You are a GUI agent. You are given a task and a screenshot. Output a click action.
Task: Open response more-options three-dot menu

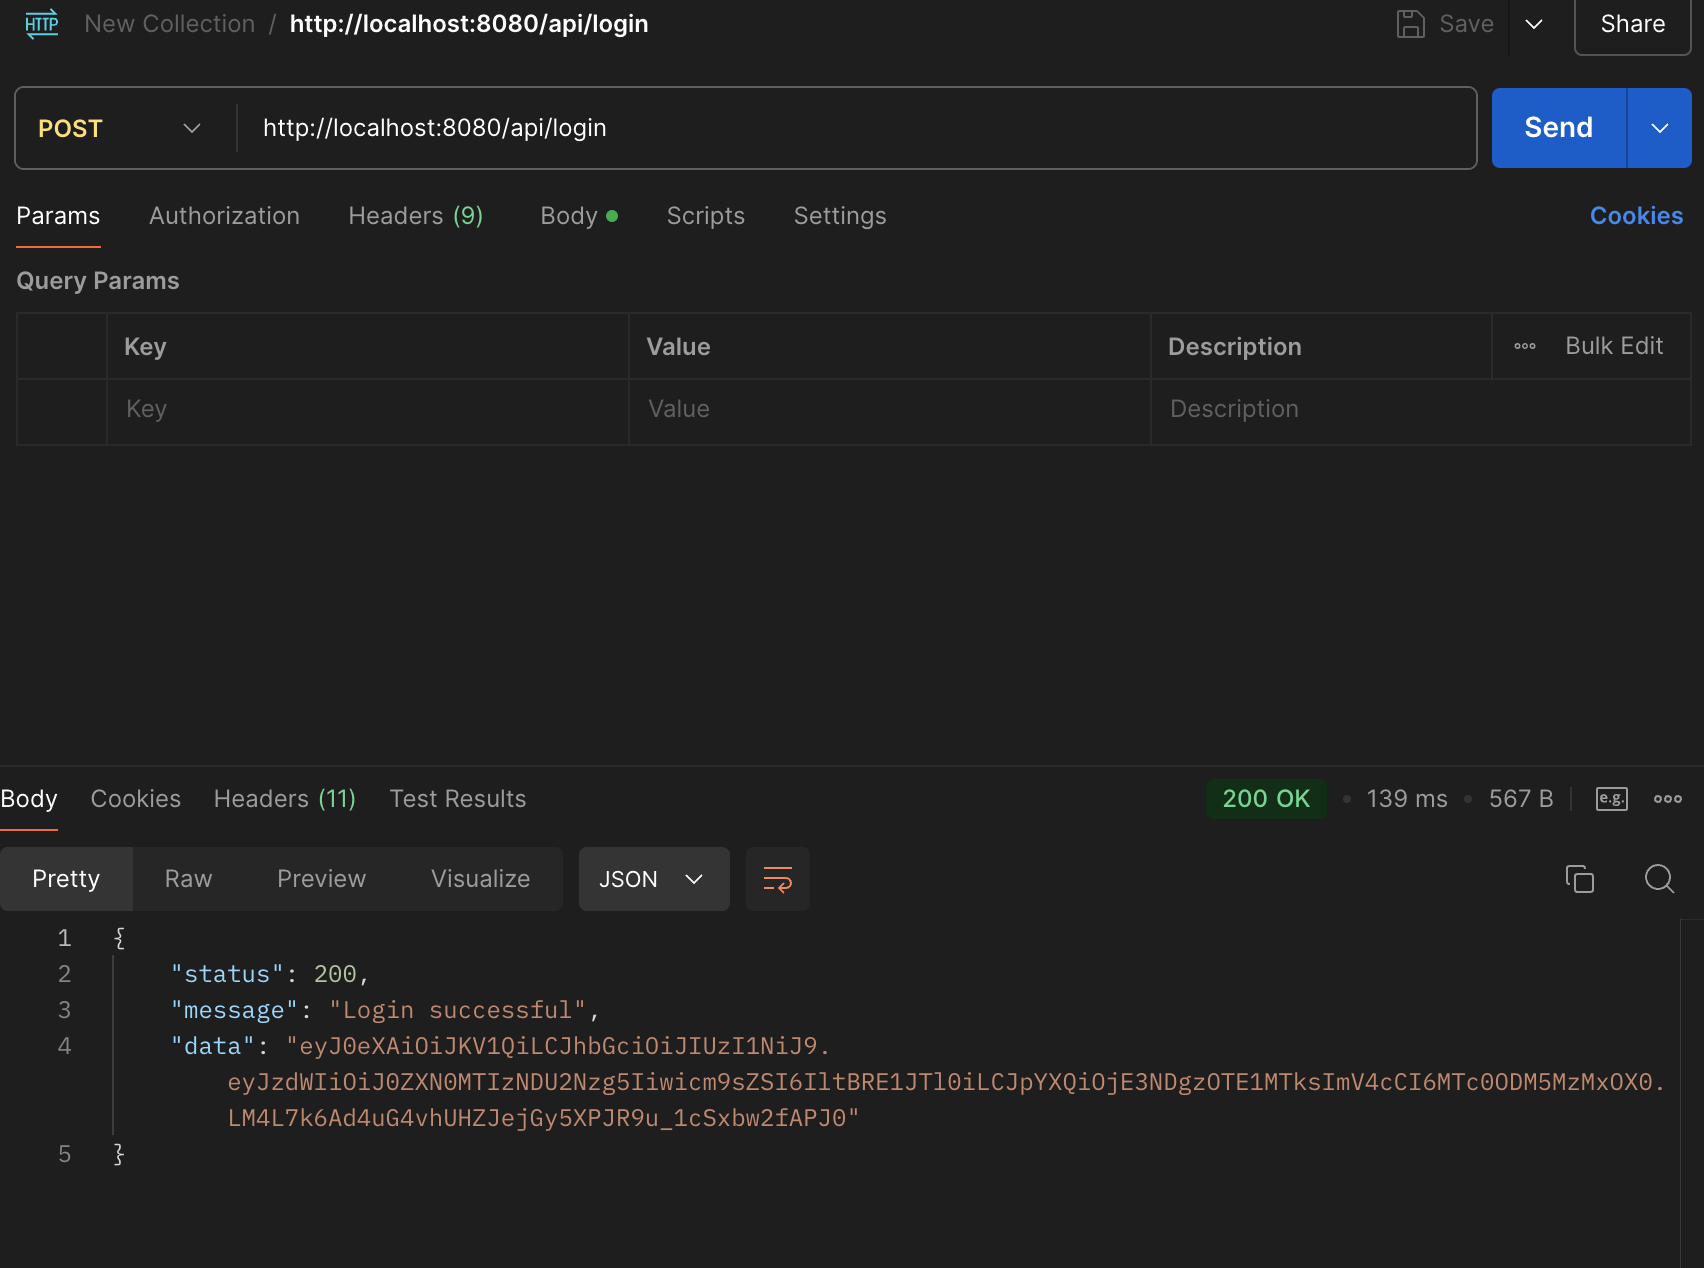(x=1667, y=799)
